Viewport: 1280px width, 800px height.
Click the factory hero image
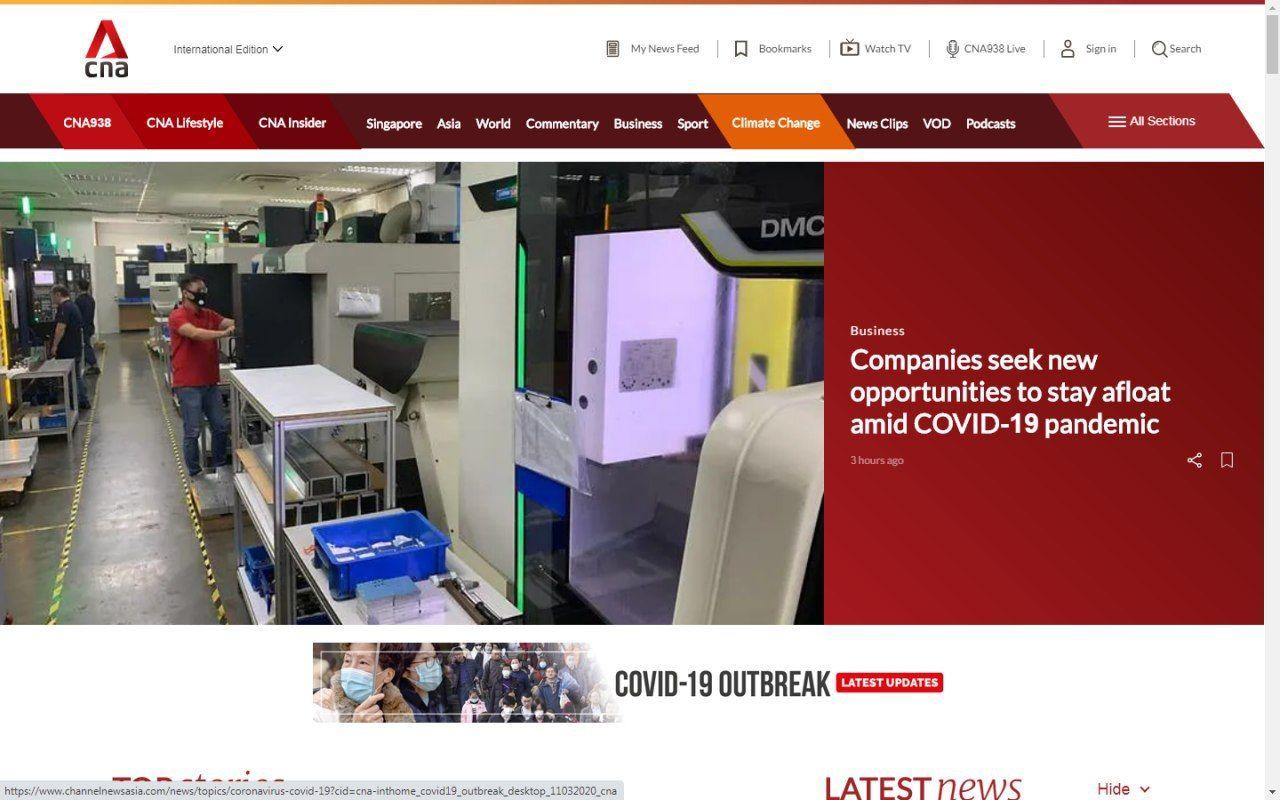click(412, 393)
